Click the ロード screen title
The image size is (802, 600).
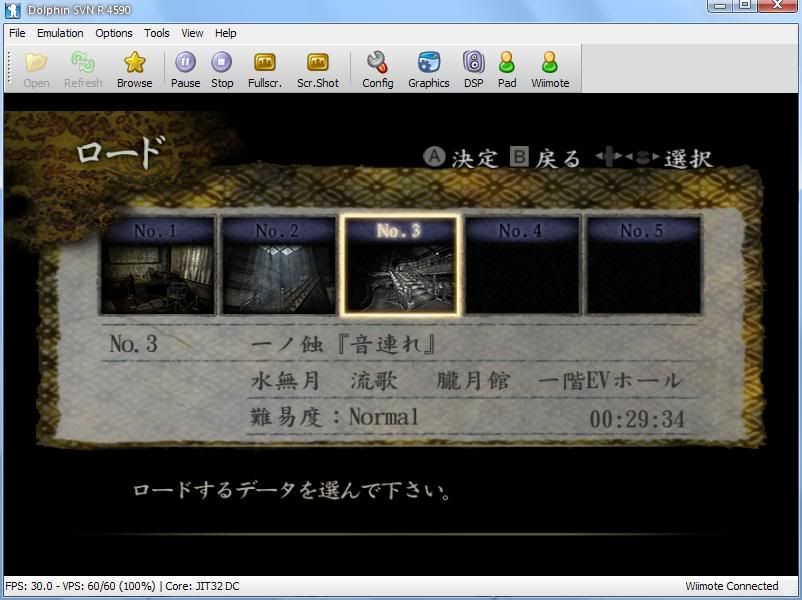coord(121,151)
